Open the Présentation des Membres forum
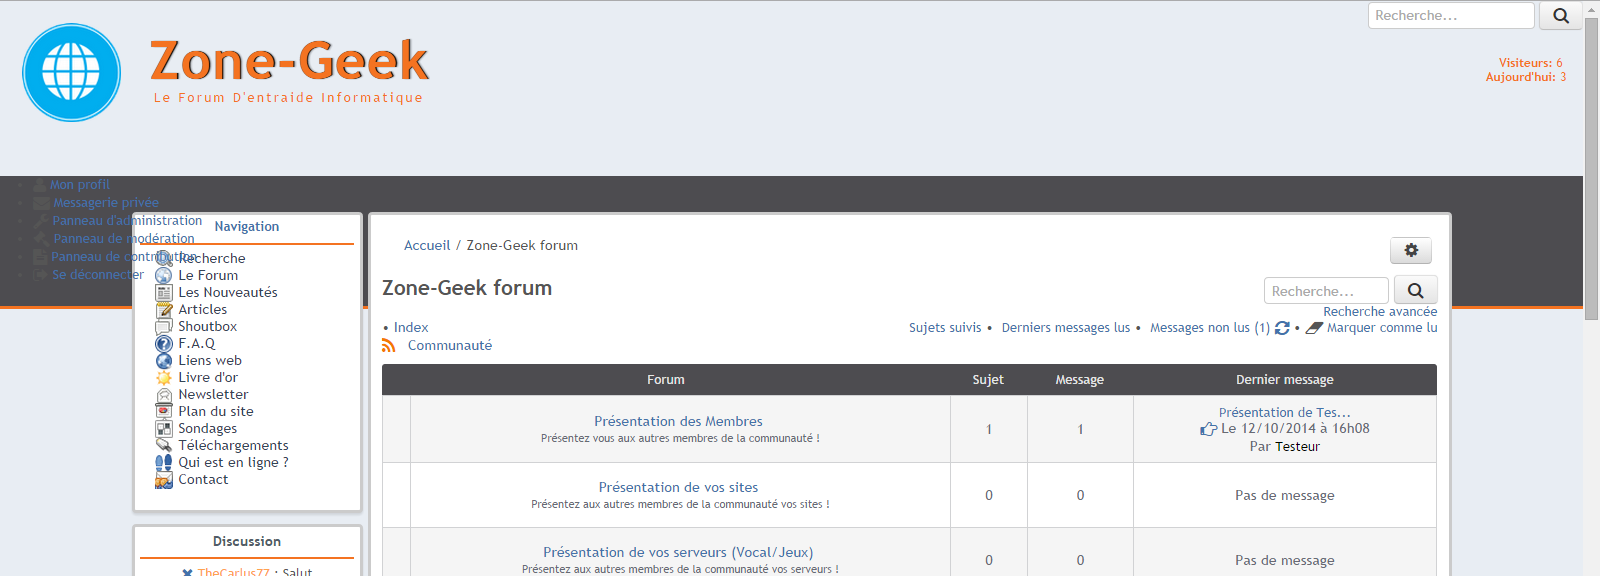Image resolution: width=1600 pixels, height=576 pixels. point(678,422)
